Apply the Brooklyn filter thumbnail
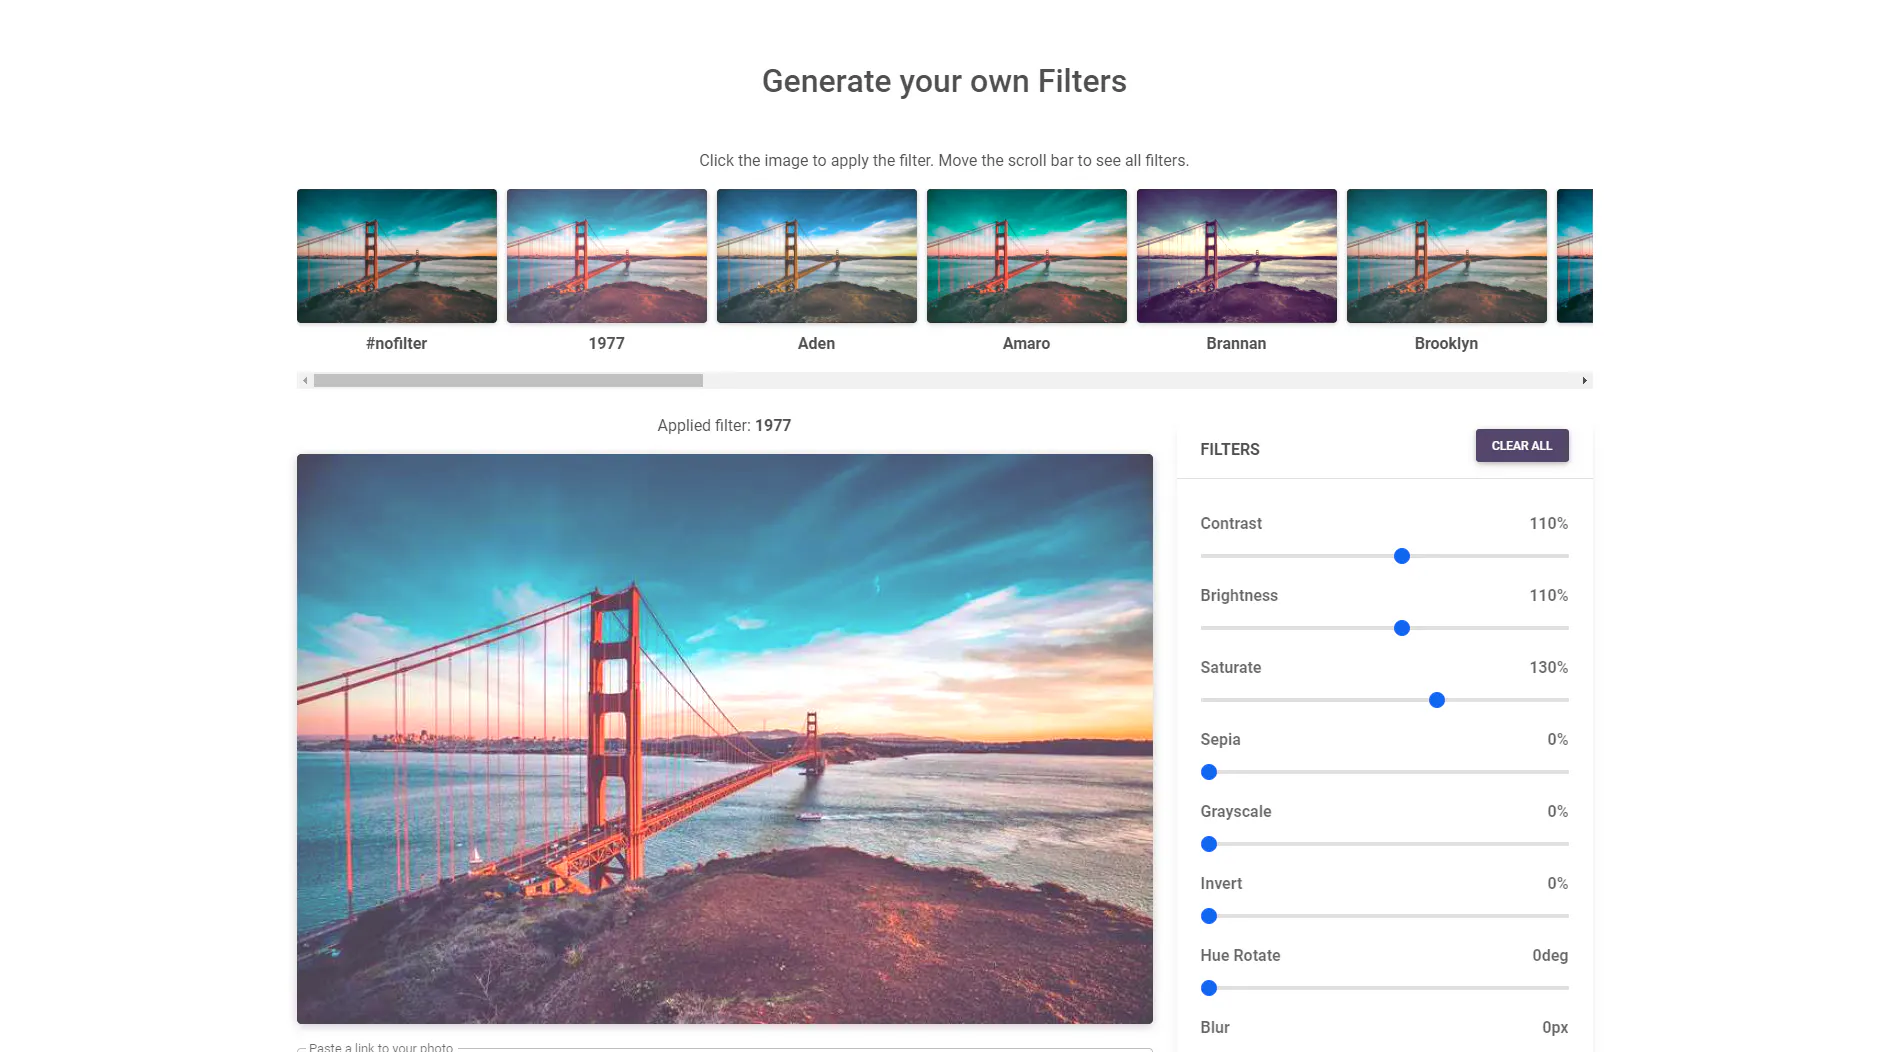The height and width of the screenshot is (1052, 1884). [1447, 256]
